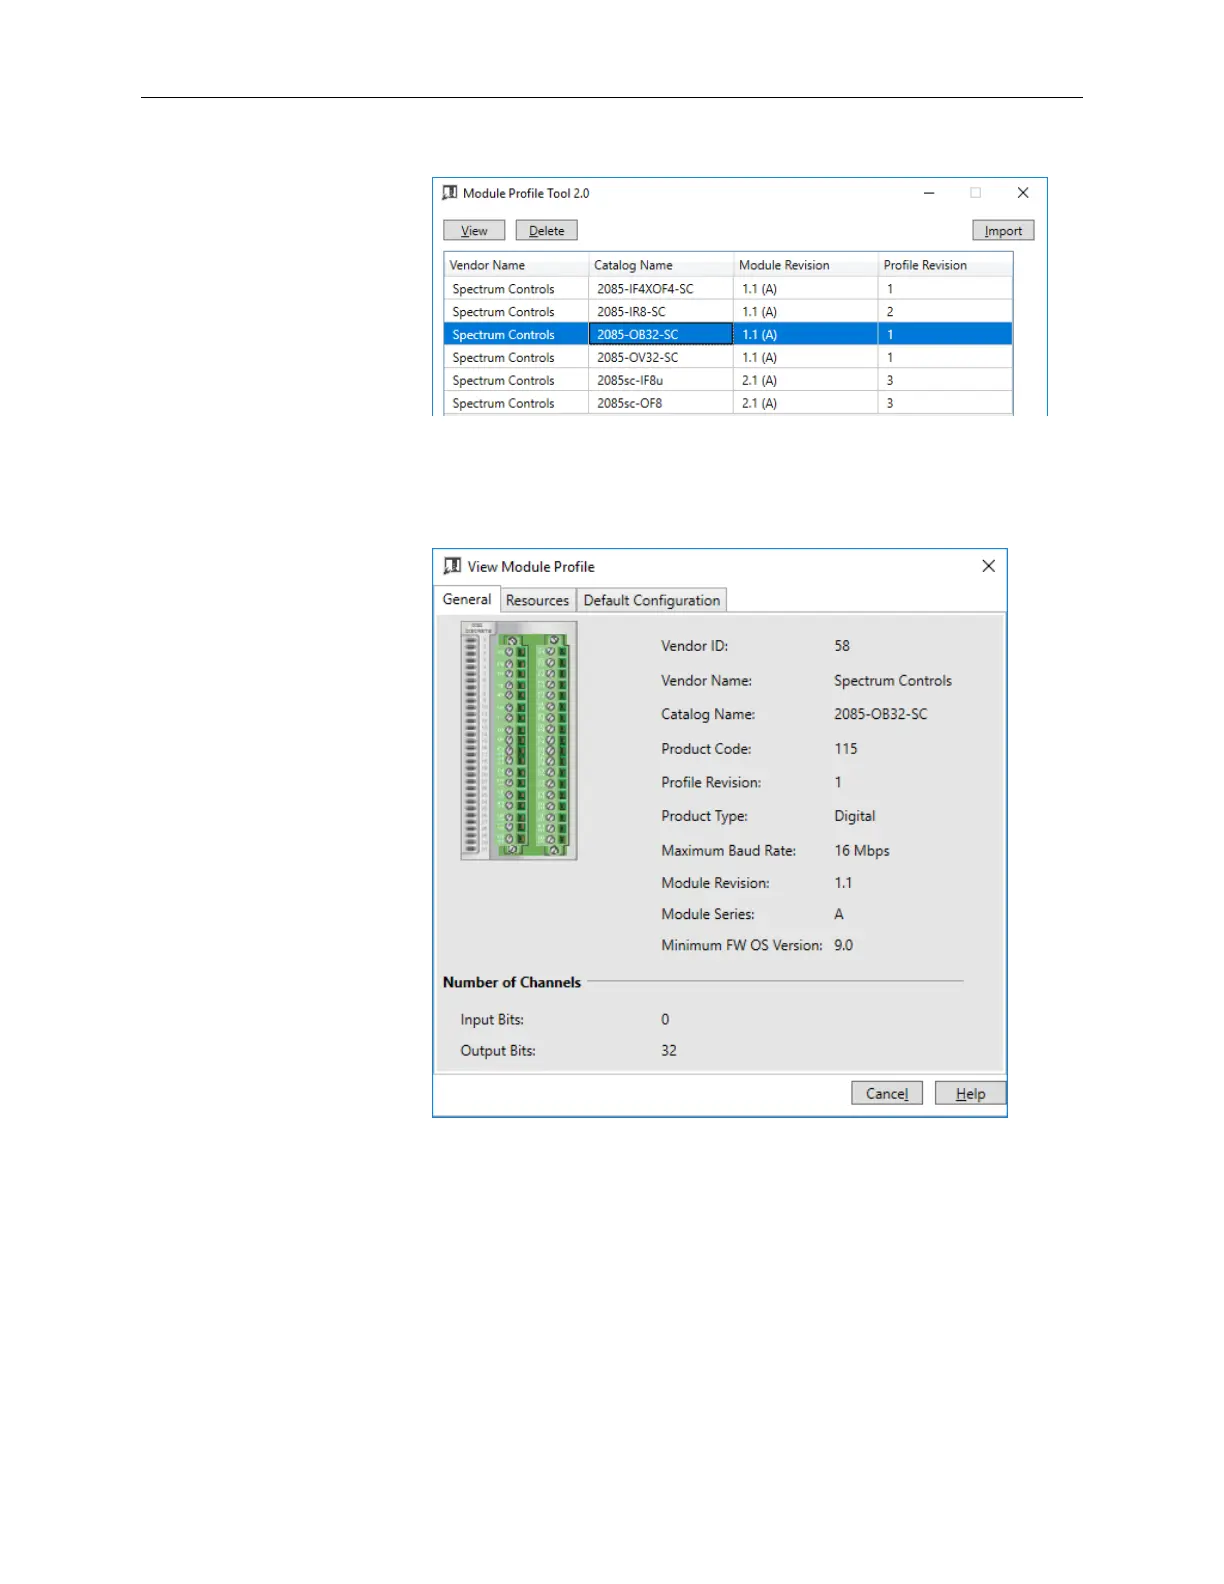This screenshot has width=1224, height=1584.
Task: Close the Module Profile Tool window
Action: 1023,193
